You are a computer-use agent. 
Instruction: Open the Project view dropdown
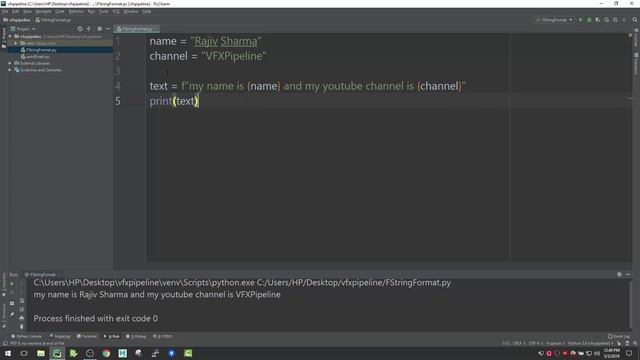click(x=23, y=29)
